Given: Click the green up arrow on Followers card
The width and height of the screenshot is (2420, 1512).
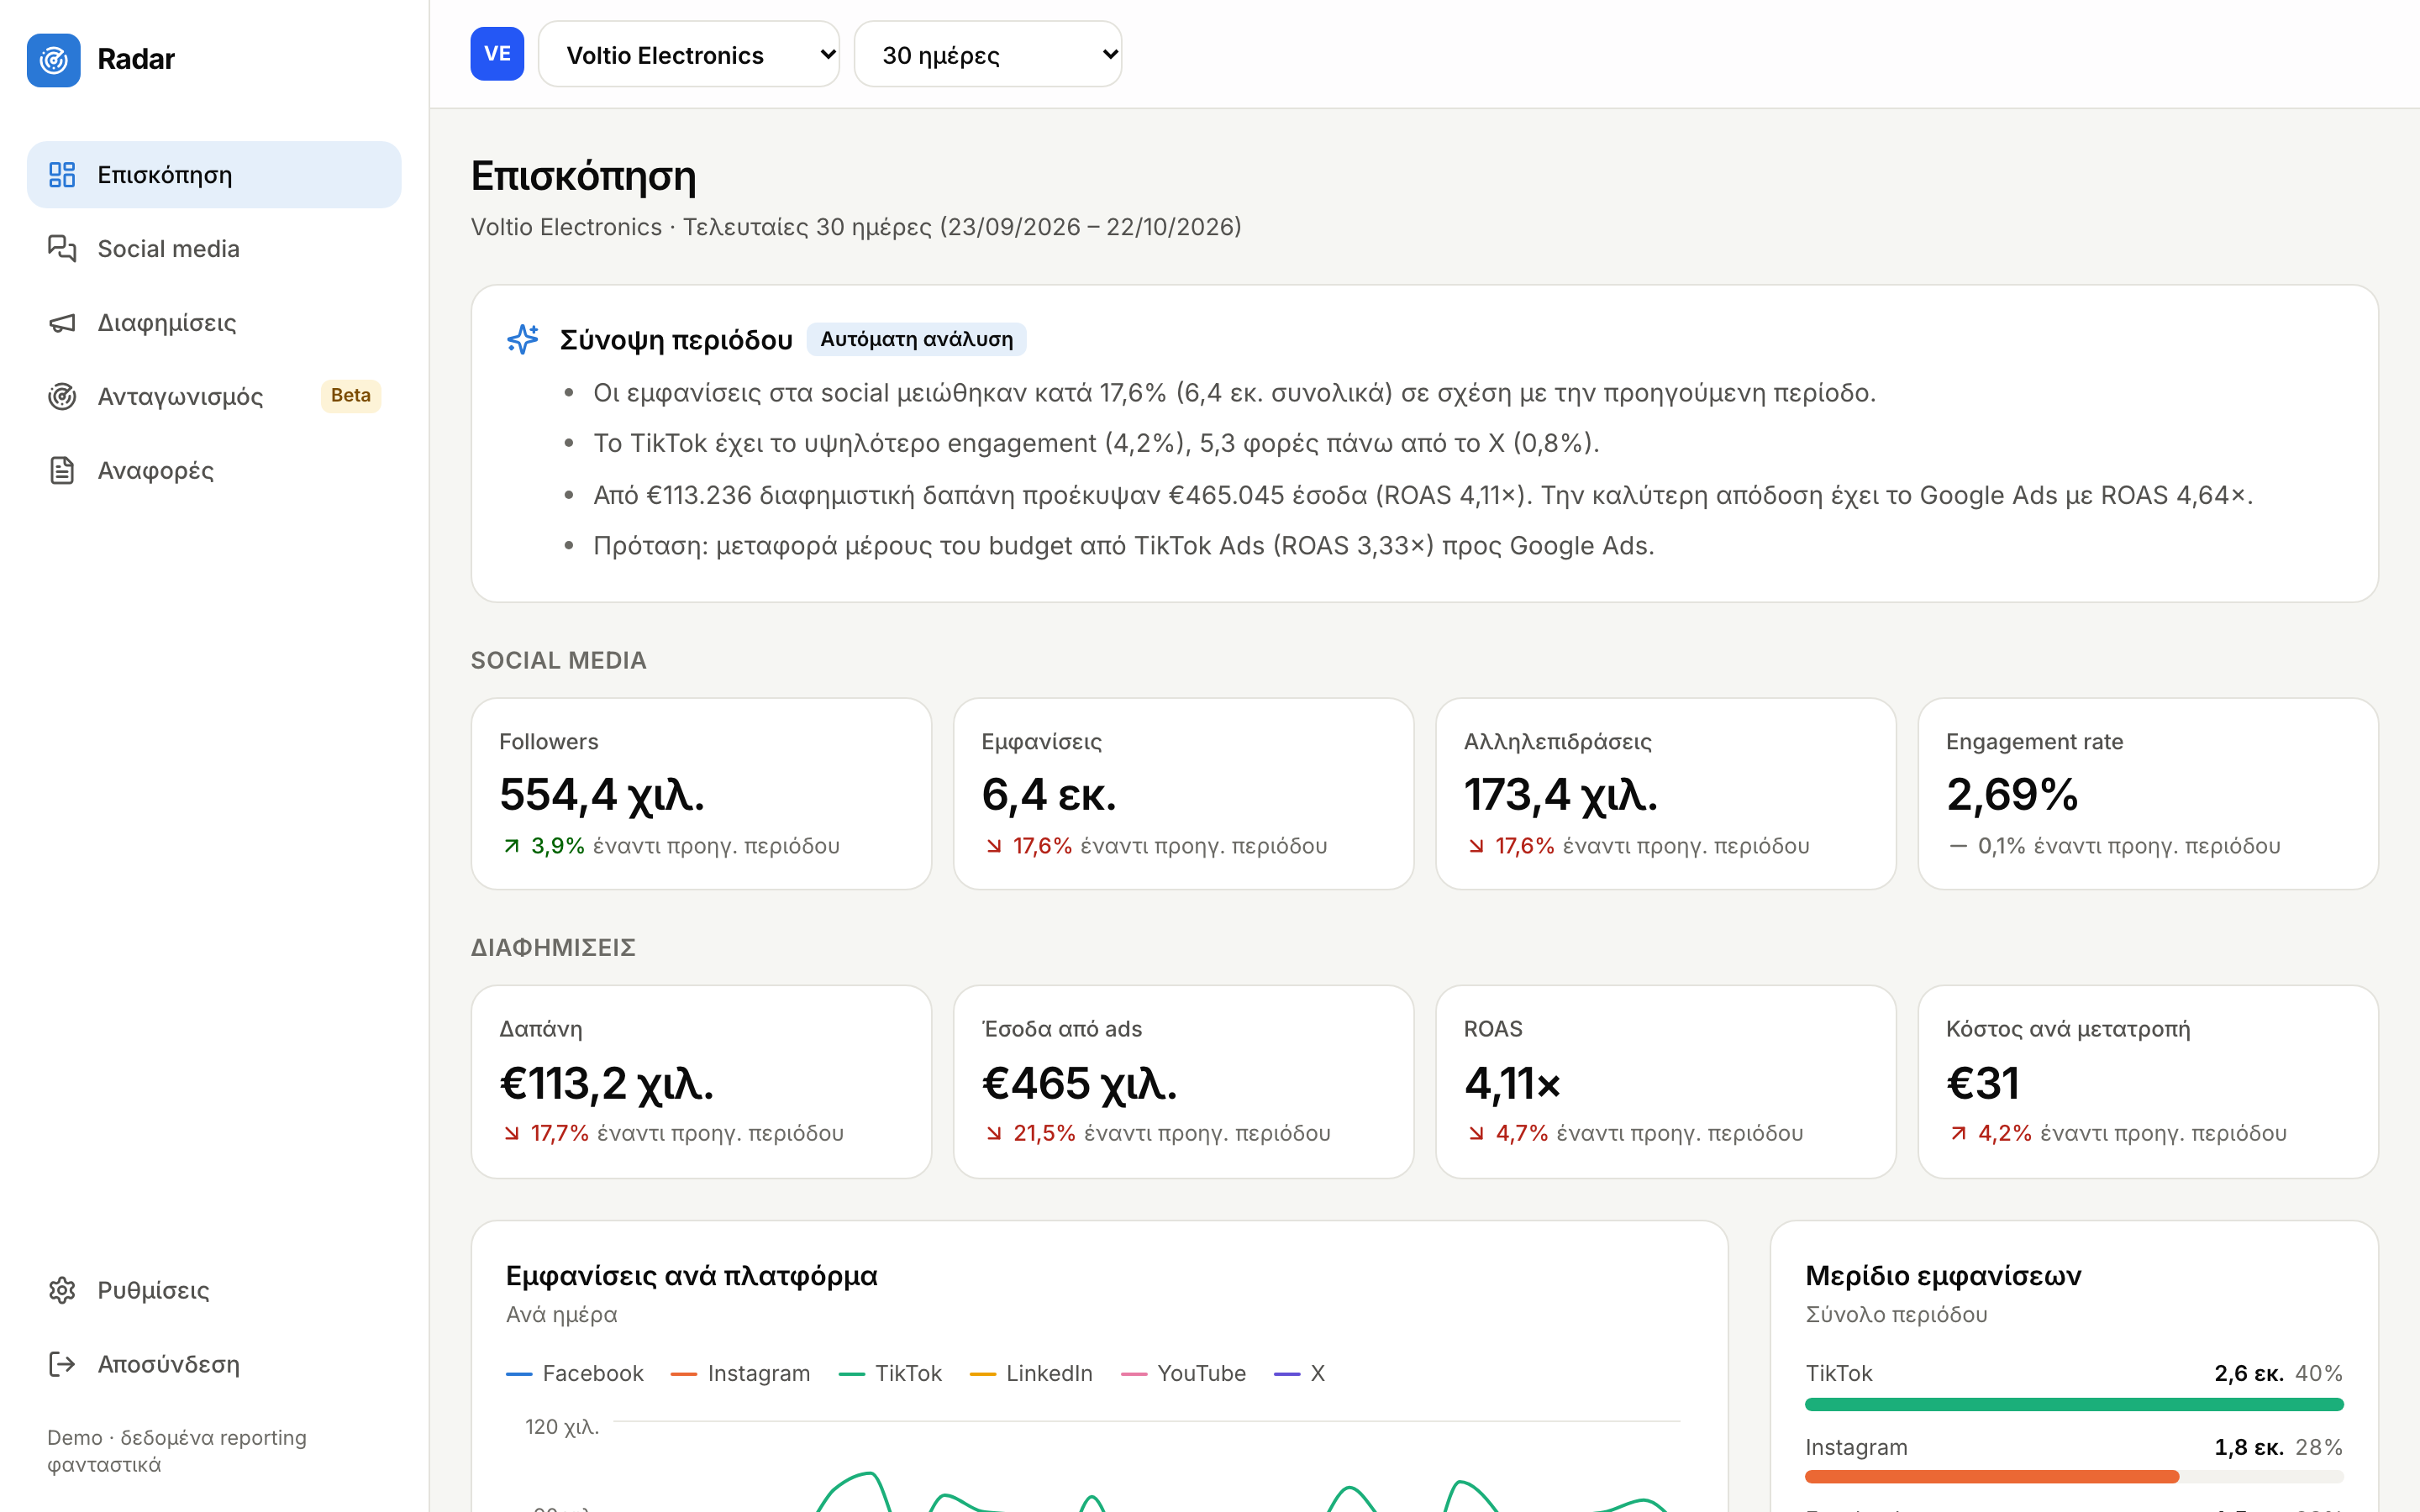Looking at the screenshot, I should point(512,846).
